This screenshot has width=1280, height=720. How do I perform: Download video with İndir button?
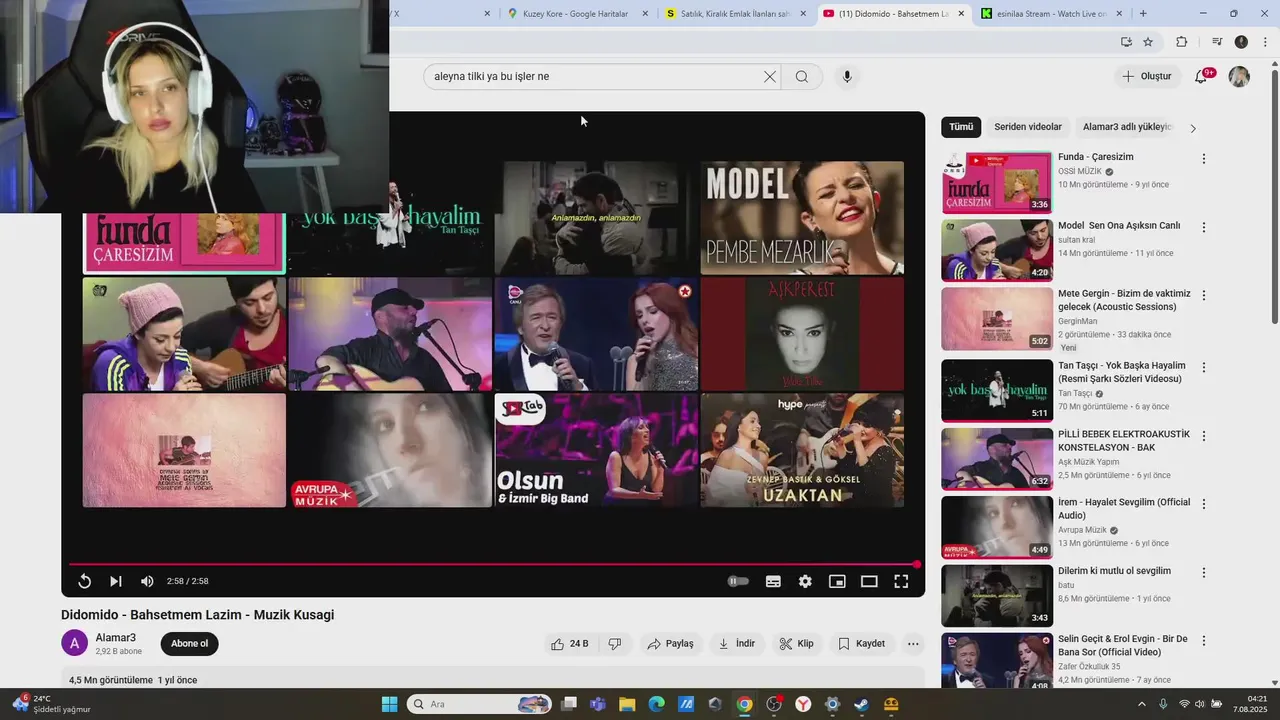coord(737,644)
